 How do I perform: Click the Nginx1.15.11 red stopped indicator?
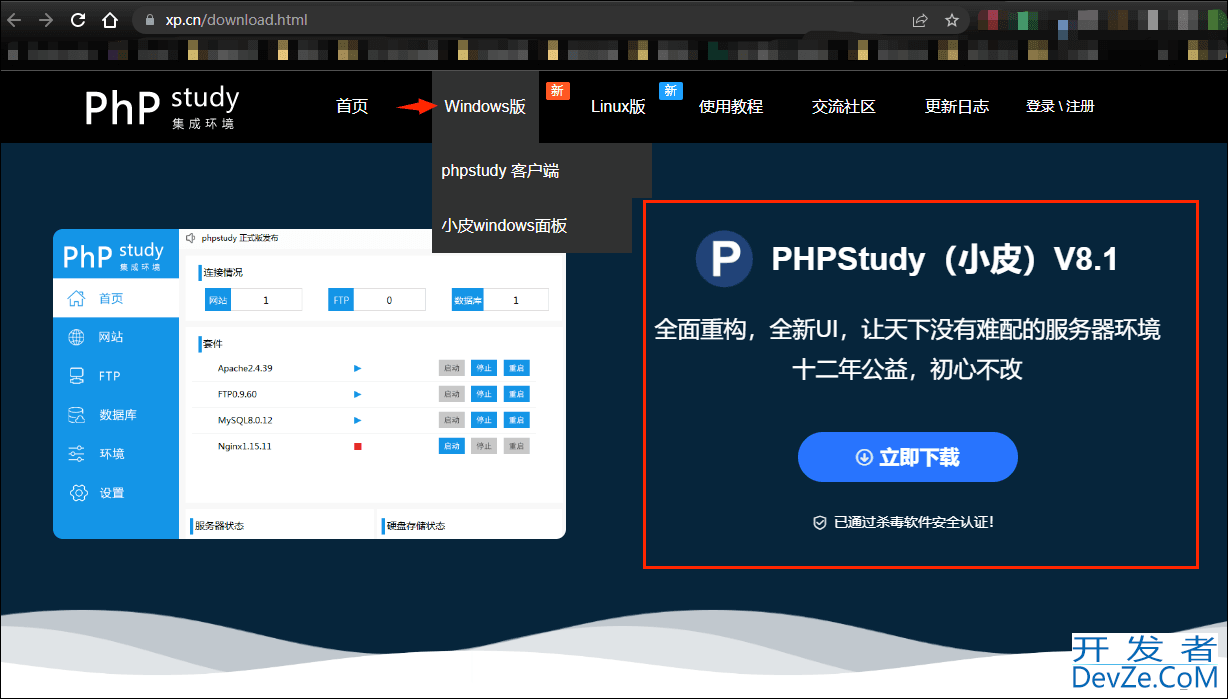(357, 446)
